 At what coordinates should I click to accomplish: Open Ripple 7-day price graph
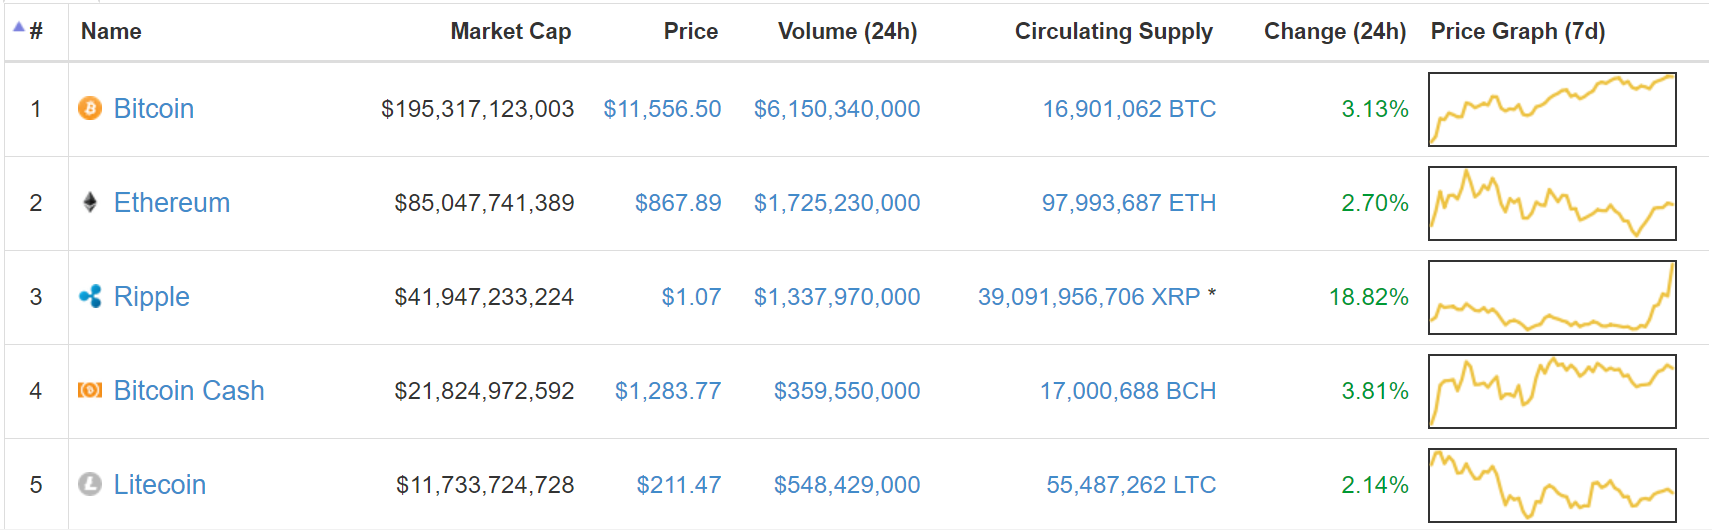[1551, 297]
